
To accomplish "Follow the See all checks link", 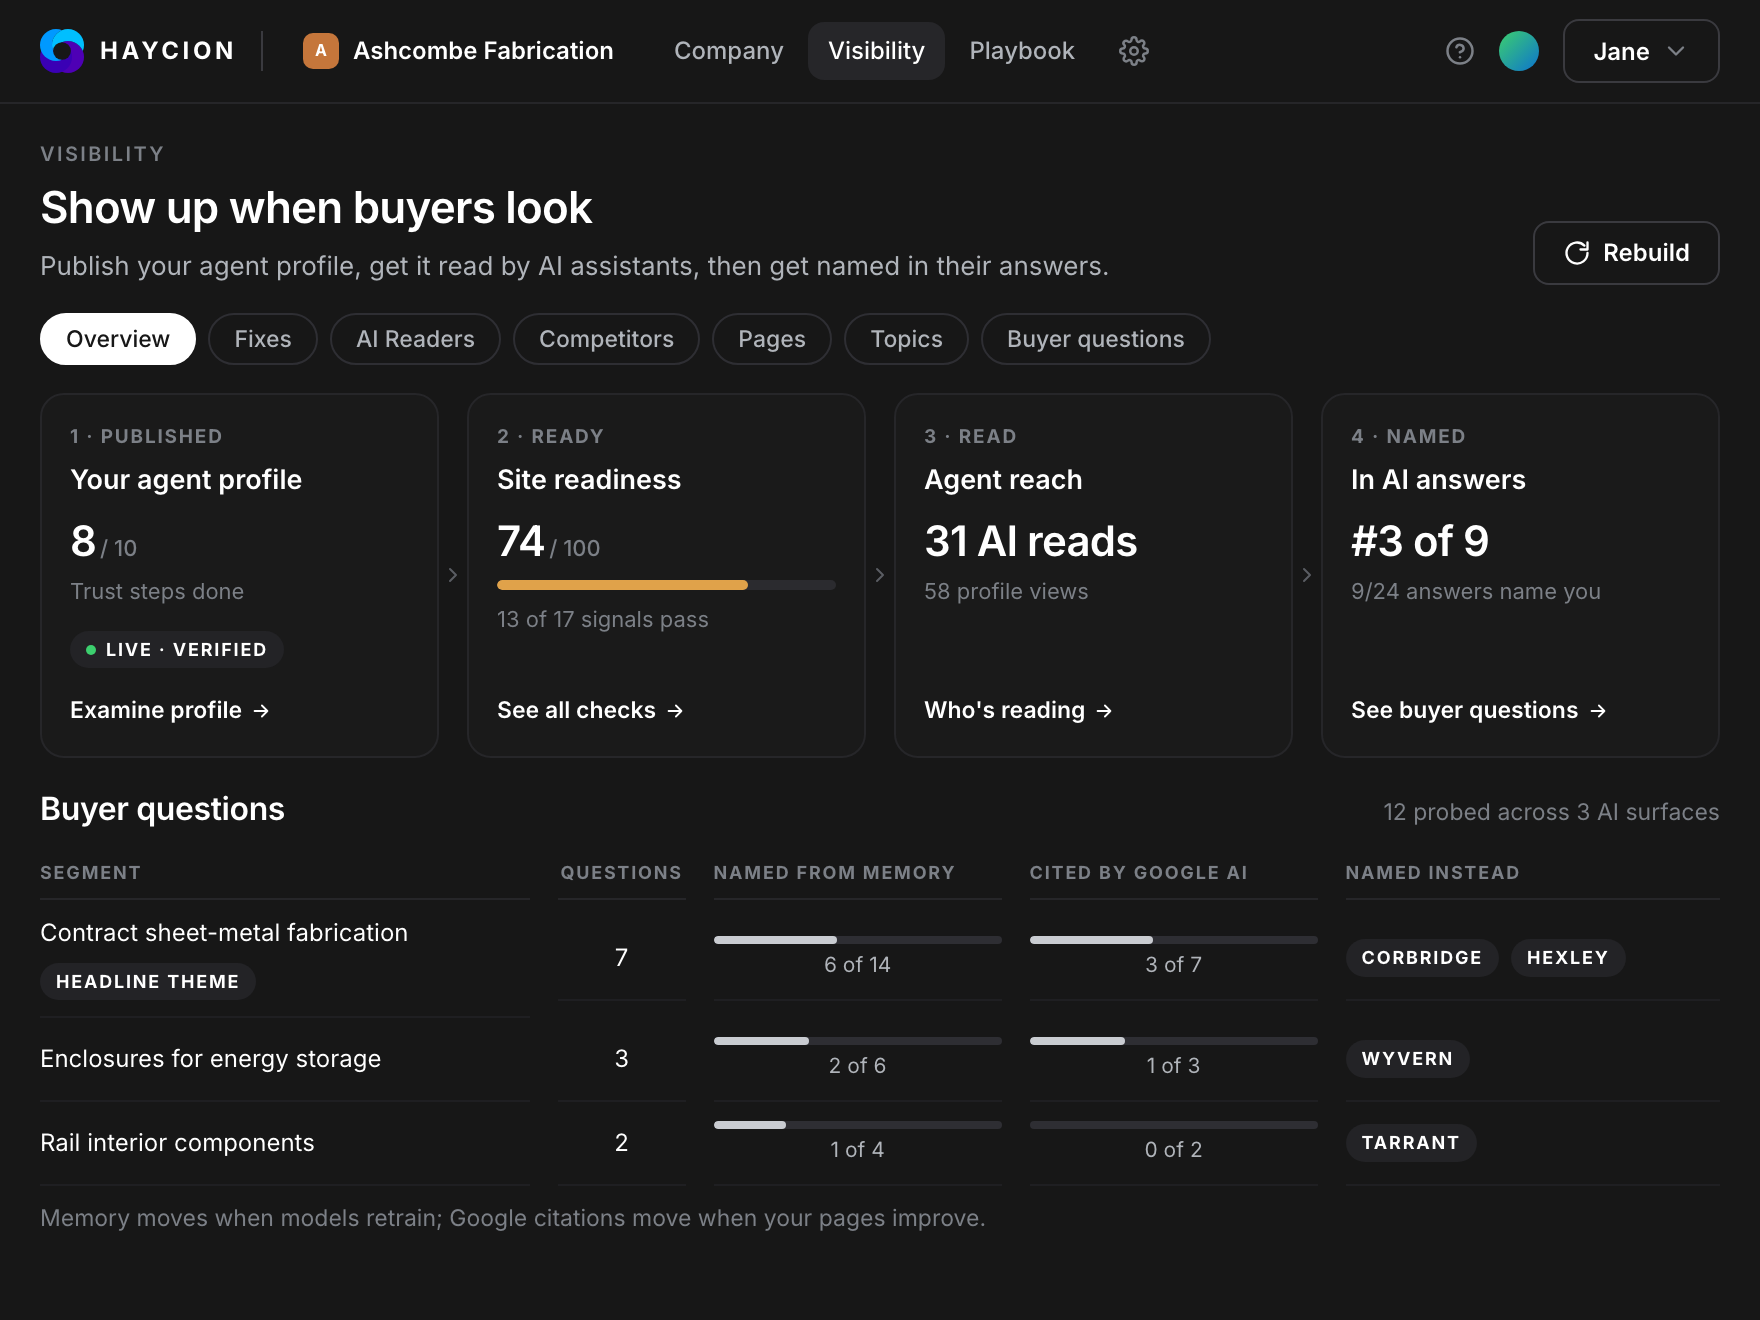I will click(x=590, y=710).
